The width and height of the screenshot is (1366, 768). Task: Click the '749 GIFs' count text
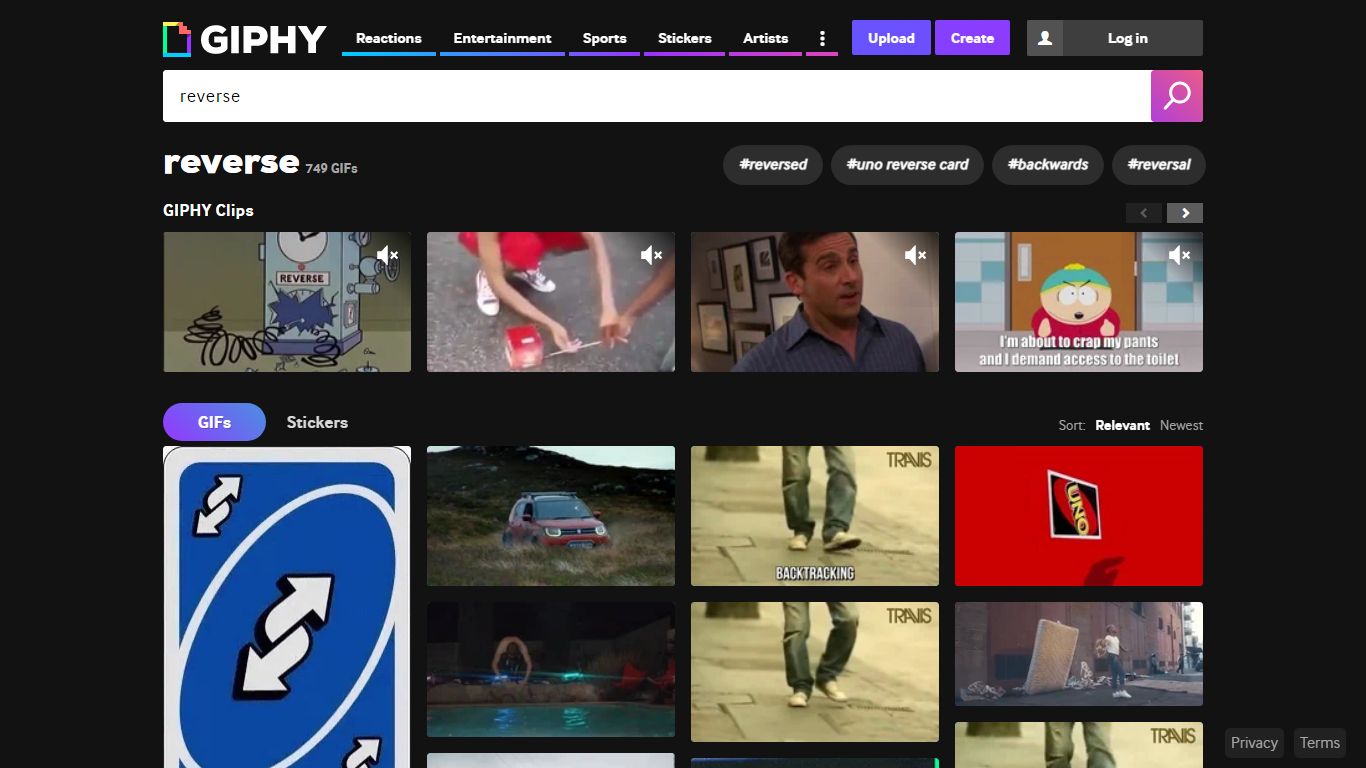coord(331,168)
